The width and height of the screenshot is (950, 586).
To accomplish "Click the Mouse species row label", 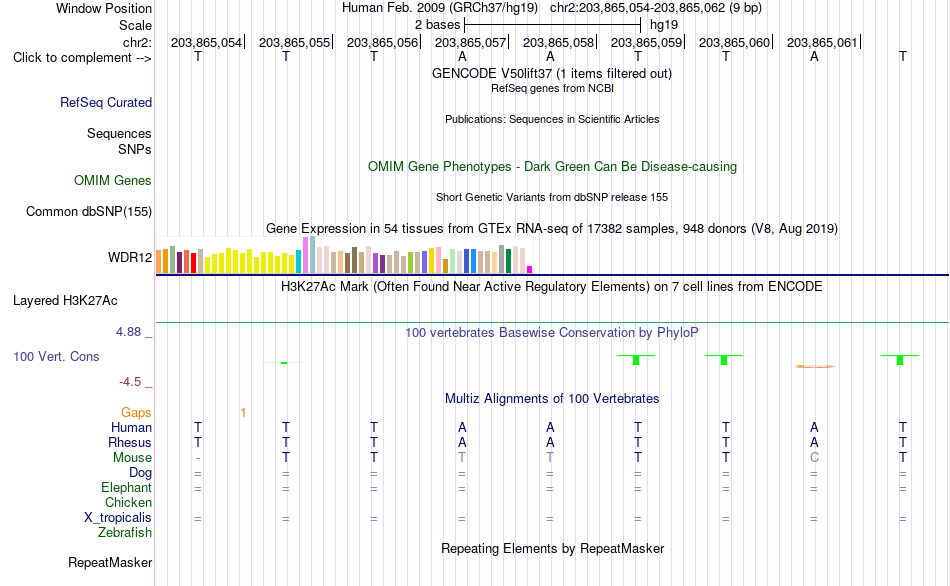I will [132, 458].
